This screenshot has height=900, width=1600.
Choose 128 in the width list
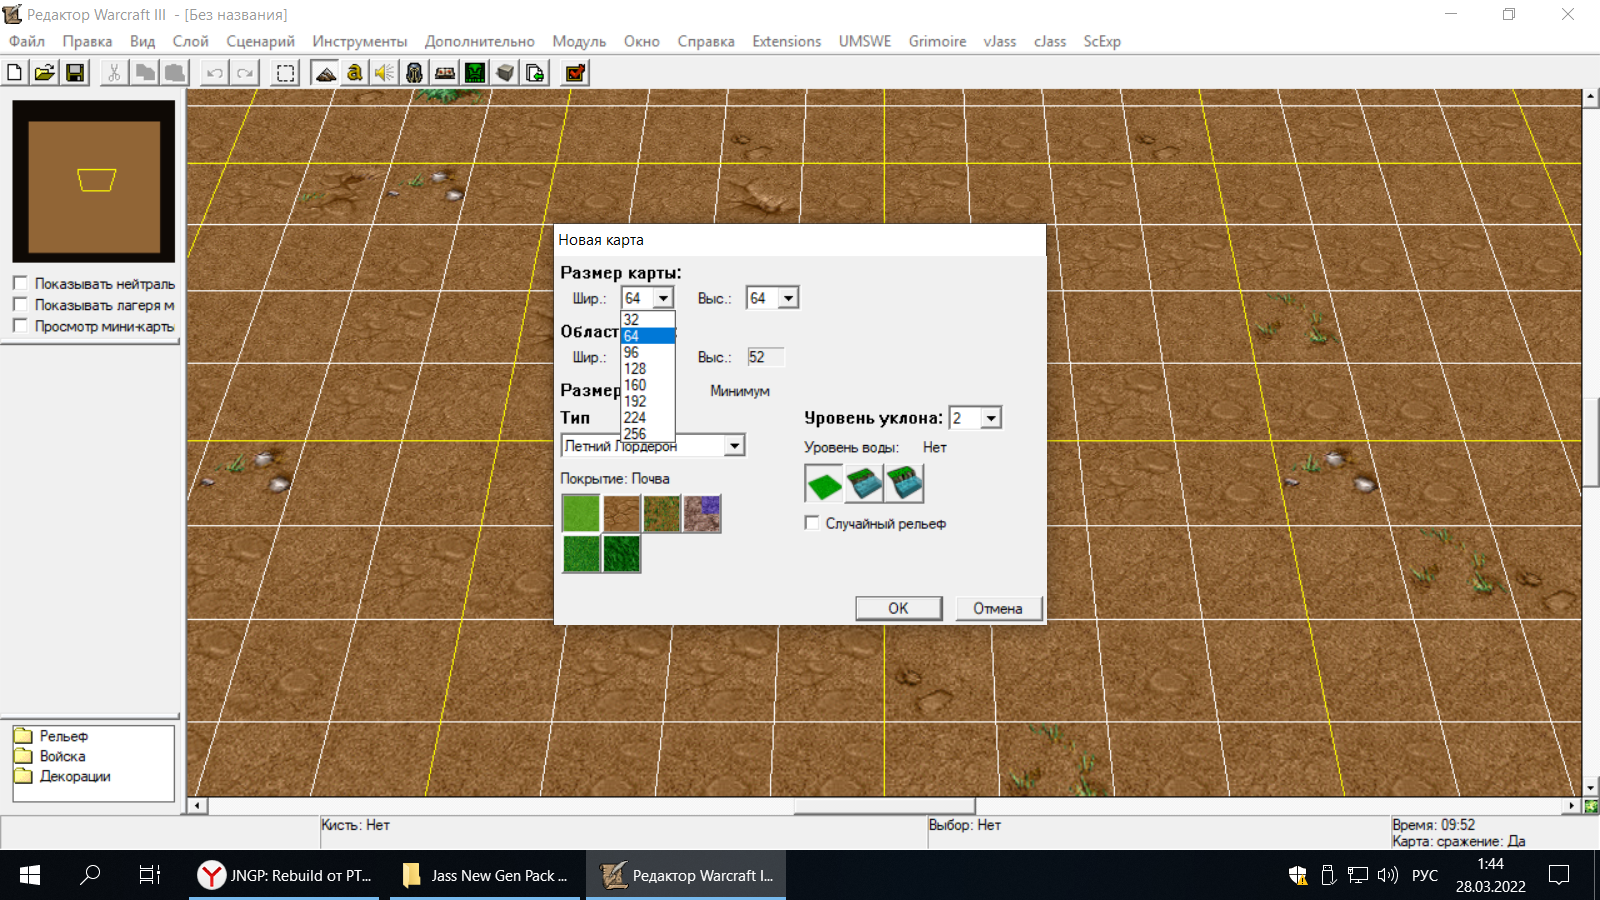648,369
